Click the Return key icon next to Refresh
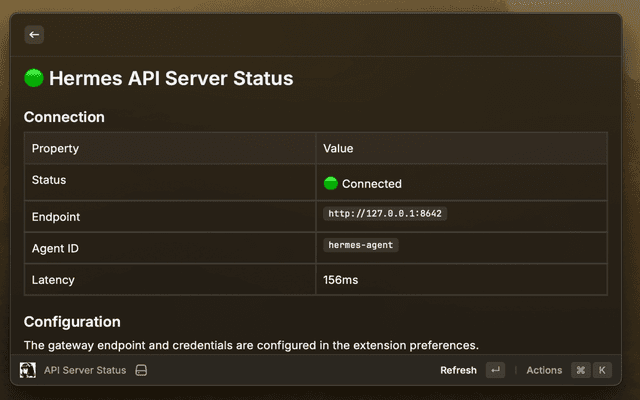 point(496,370)
